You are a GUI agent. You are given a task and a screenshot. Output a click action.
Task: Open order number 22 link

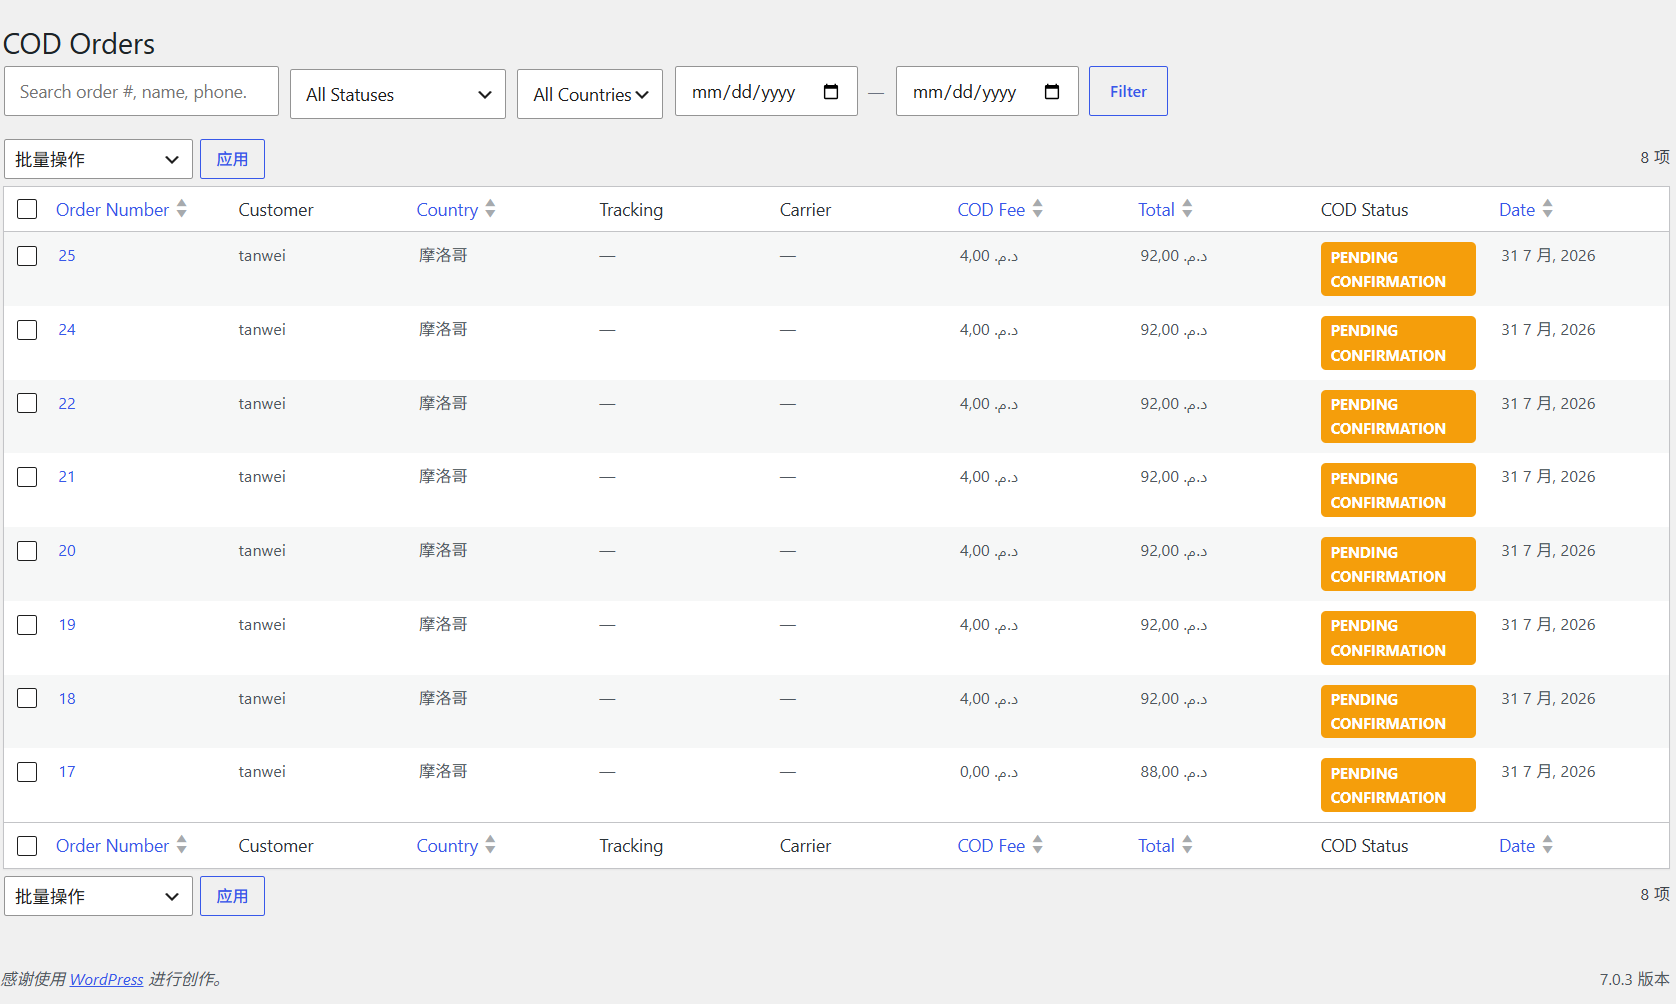tap(67, 404)
